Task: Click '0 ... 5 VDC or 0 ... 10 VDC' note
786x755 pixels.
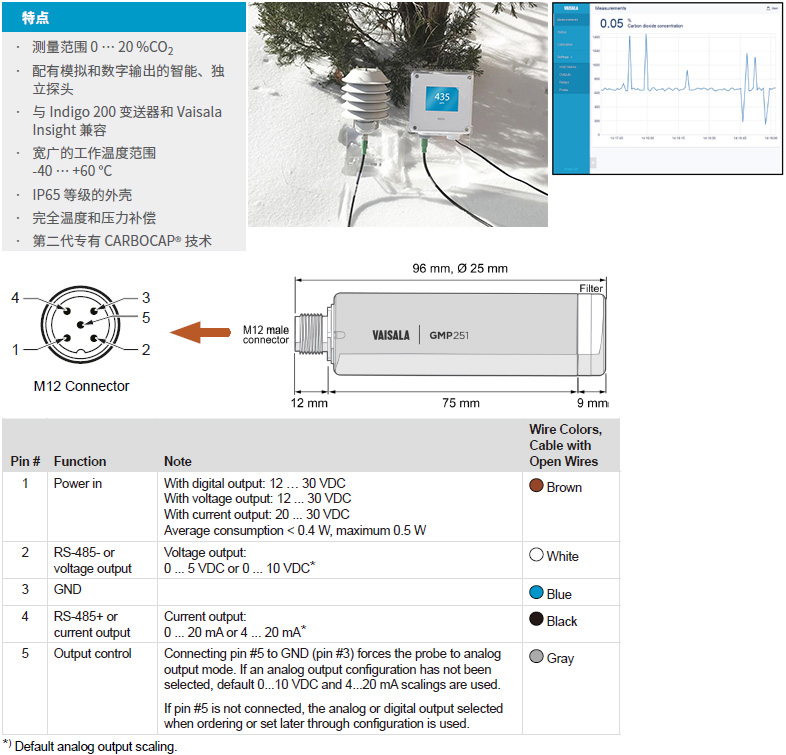Action: point(240,568)
